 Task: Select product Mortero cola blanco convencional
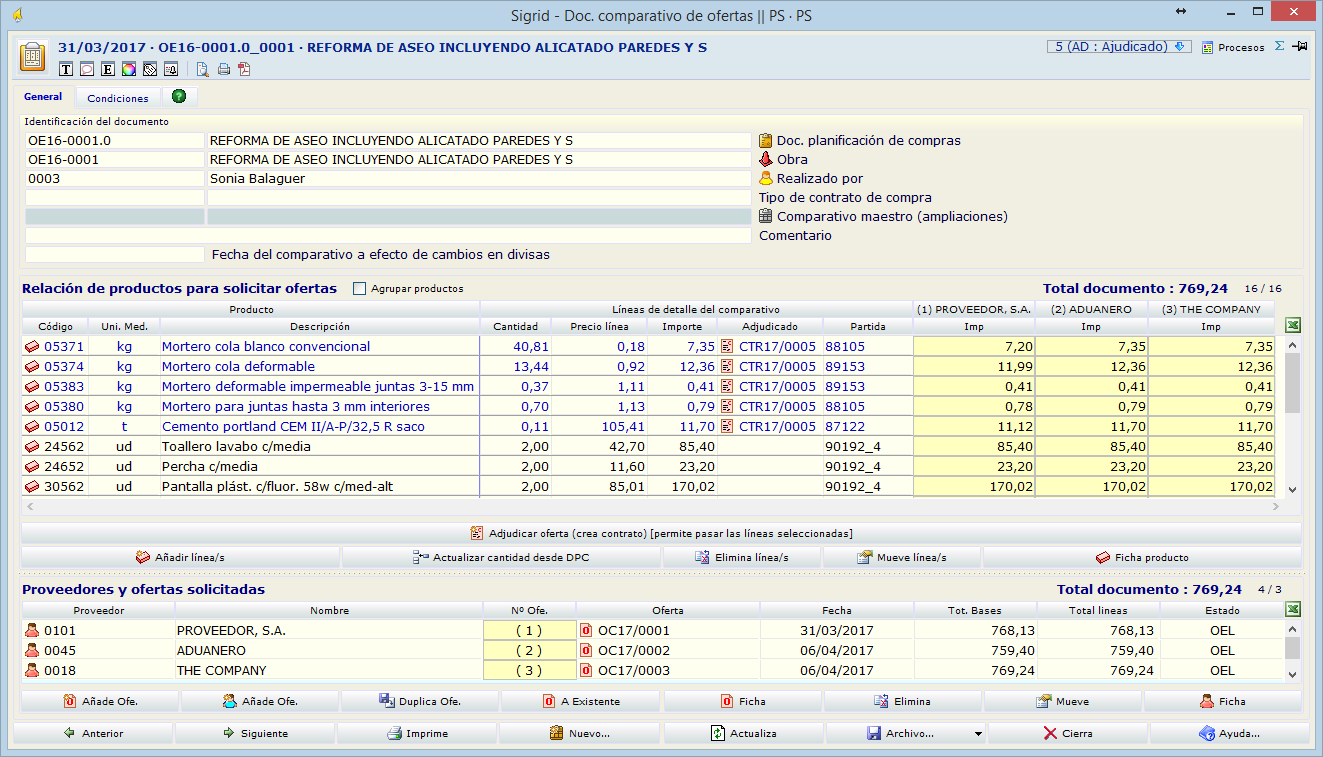pos(266,346)
